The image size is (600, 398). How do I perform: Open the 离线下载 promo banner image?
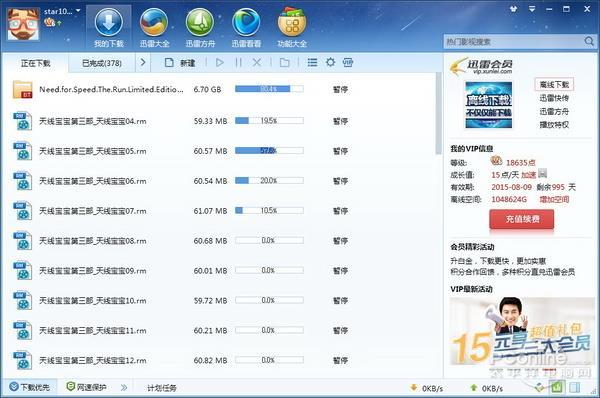pos(489,104)
